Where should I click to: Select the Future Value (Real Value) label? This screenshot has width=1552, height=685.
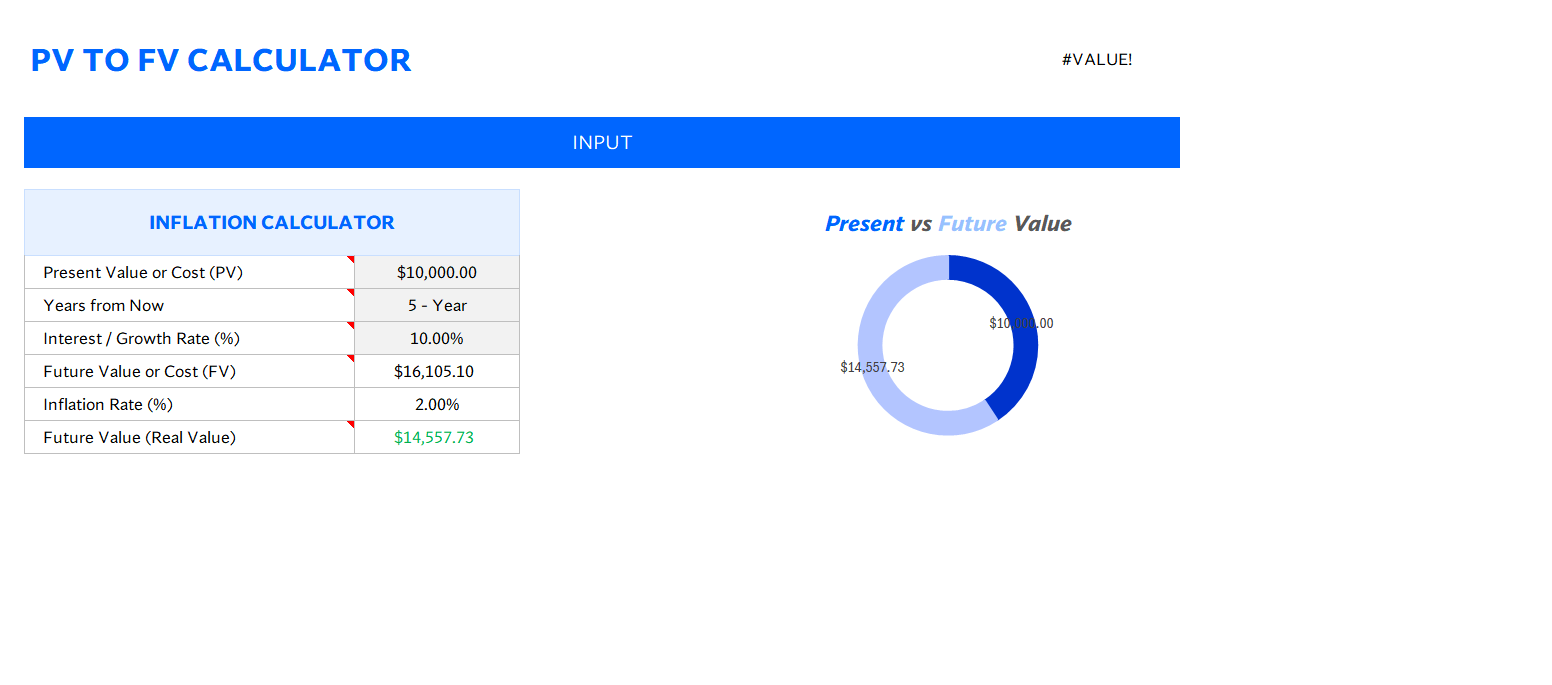(140, 437)
